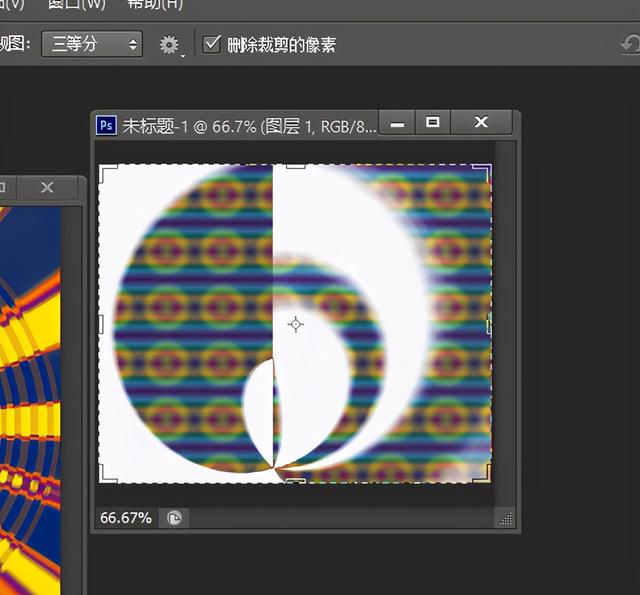Grab the window resize grip corner
This screenshot has height=595, width=640.
(x=506, y=519)
